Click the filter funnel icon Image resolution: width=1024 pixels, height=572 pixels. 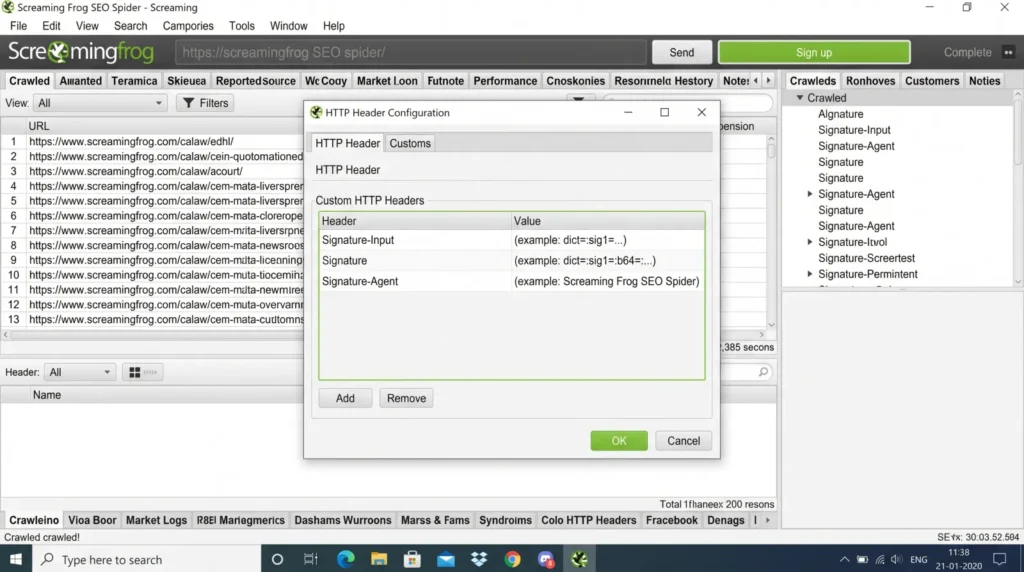(x=189, y=103)
